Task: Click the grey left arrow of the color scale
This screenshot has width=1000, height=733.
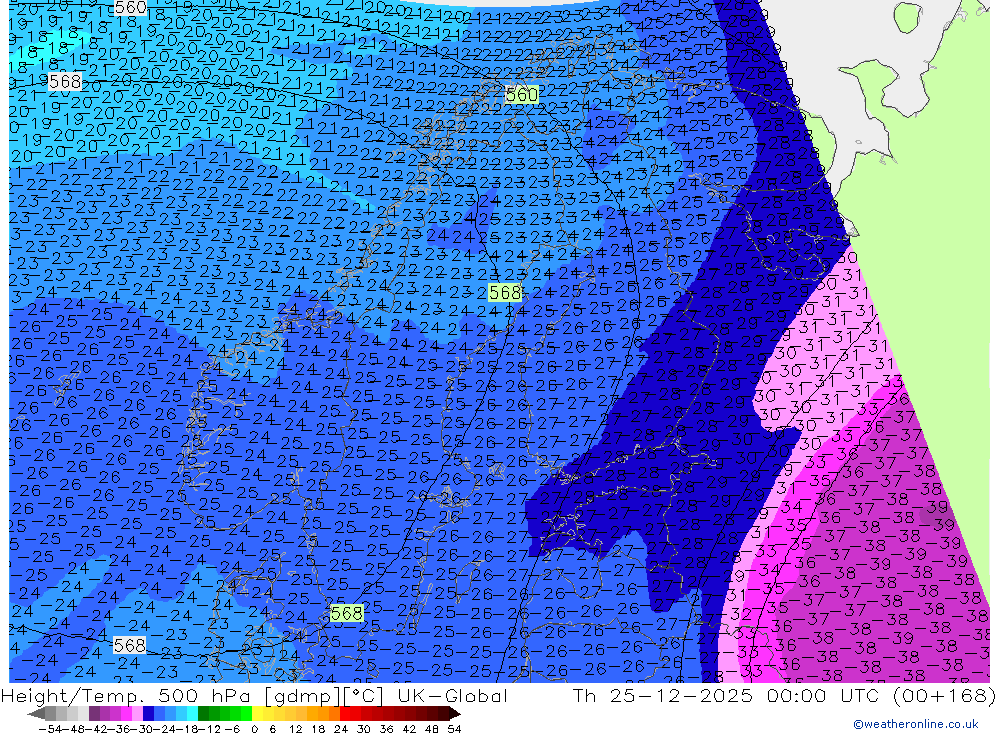Action: coord(36,714)
